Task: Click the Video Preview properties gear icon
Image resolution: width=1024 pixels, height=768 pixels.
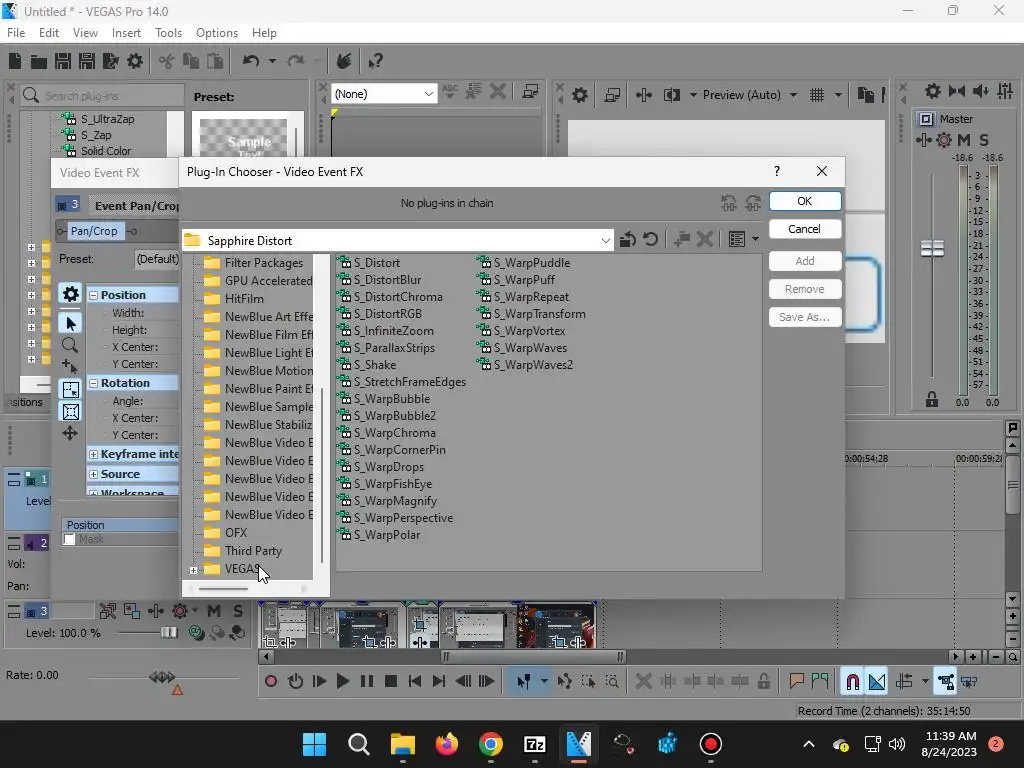Action: [580, 95]
